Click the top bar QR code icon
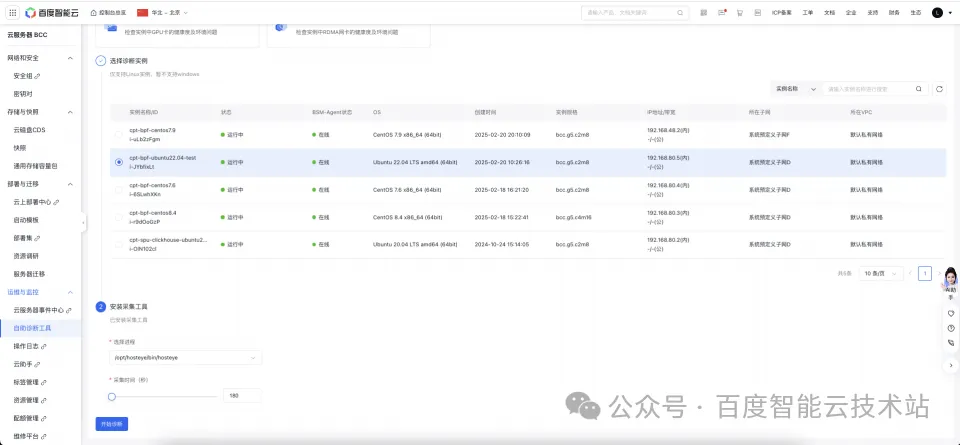960x445 pixels. [x=704, y=12]
